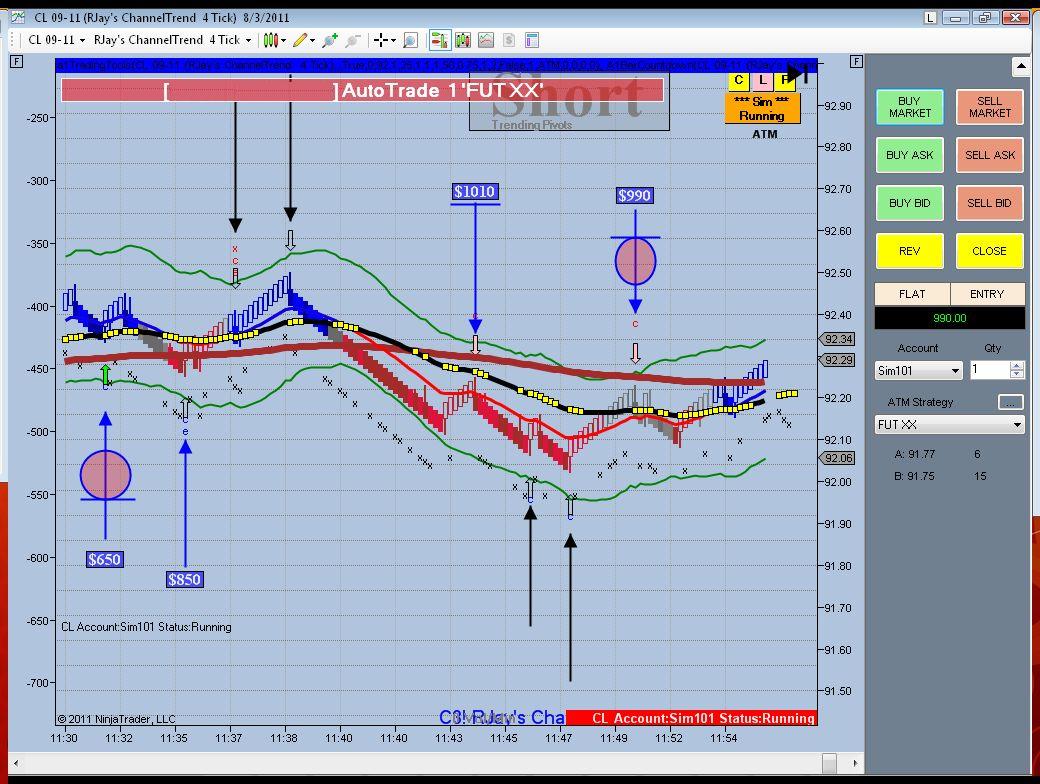Screen dimensions: 1040x784
Task: Click the left F marker box
Action: 17,62
